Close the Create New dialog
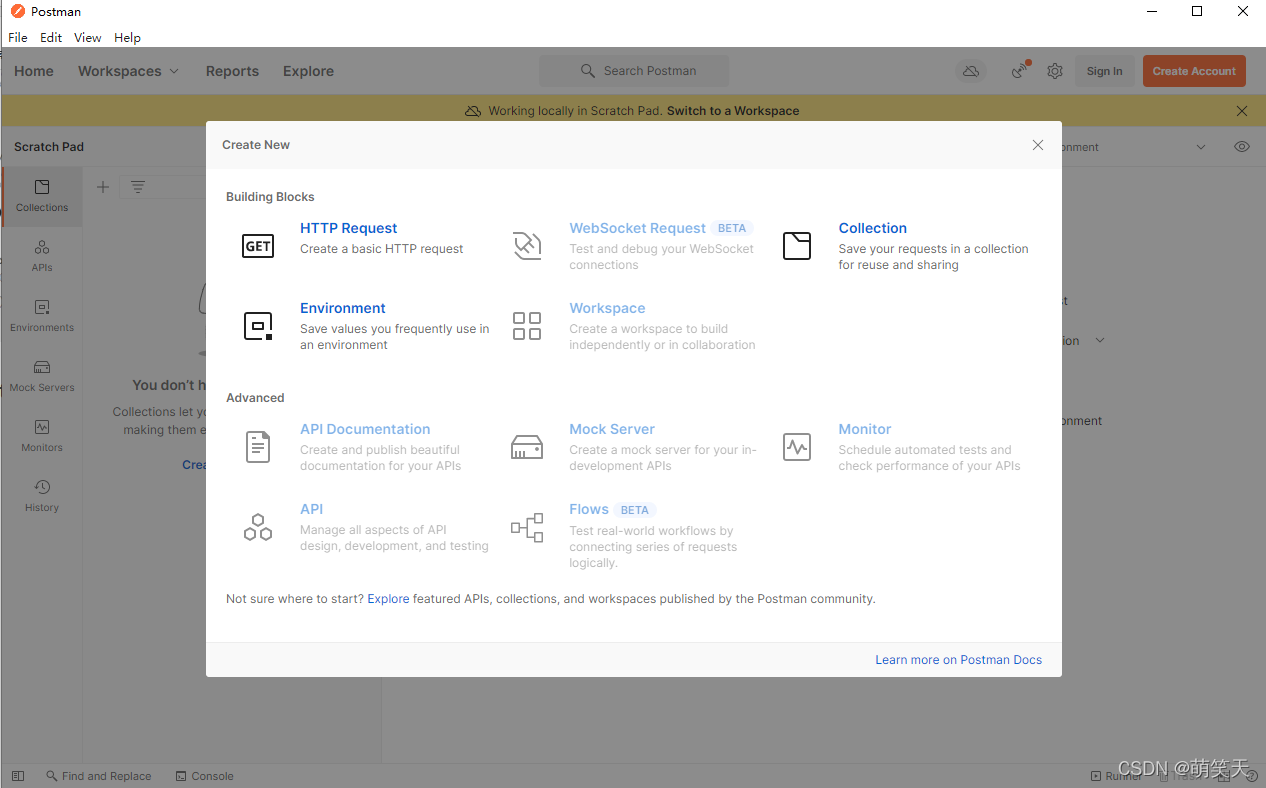Screen dimensions: 1266x788 click(x=1038, y=145)
